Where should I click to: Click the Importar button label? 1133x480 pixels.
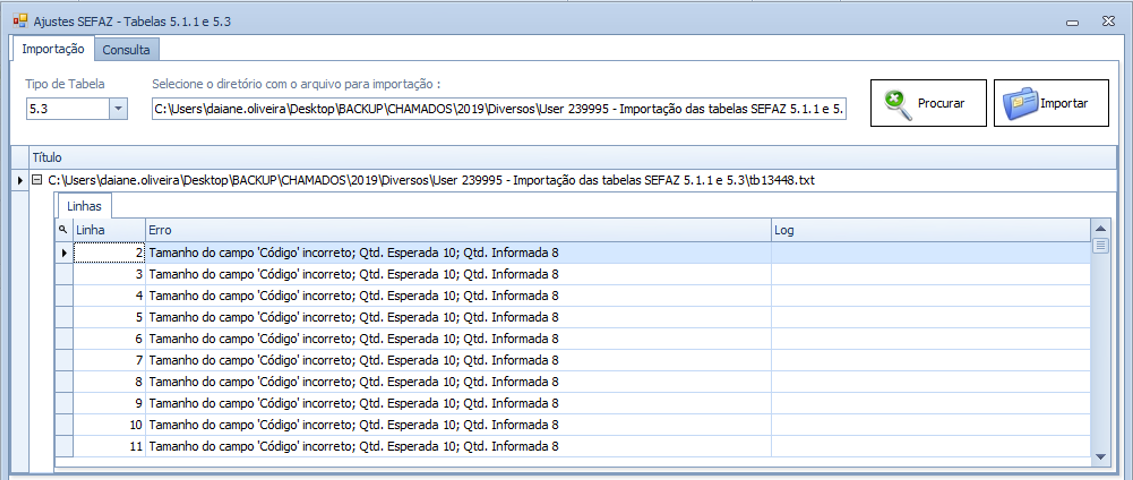point(1064,104)
